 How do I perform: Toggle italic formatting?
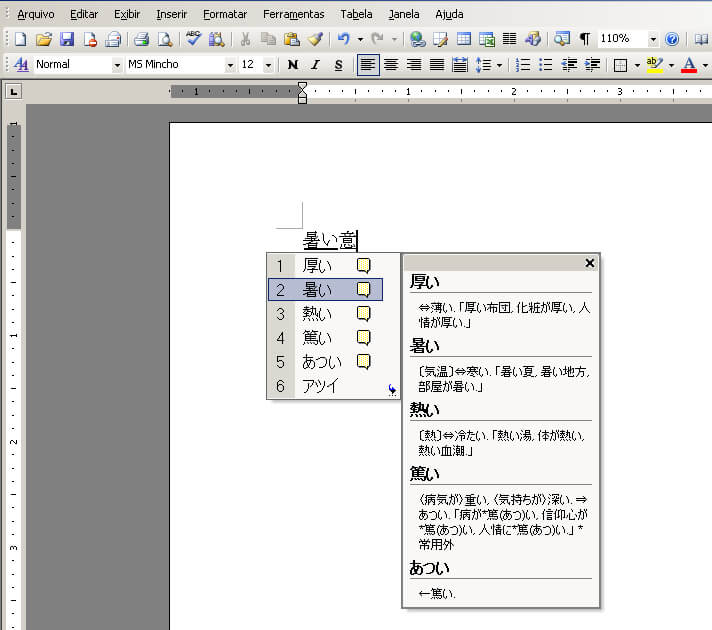[x=316, y=64]
